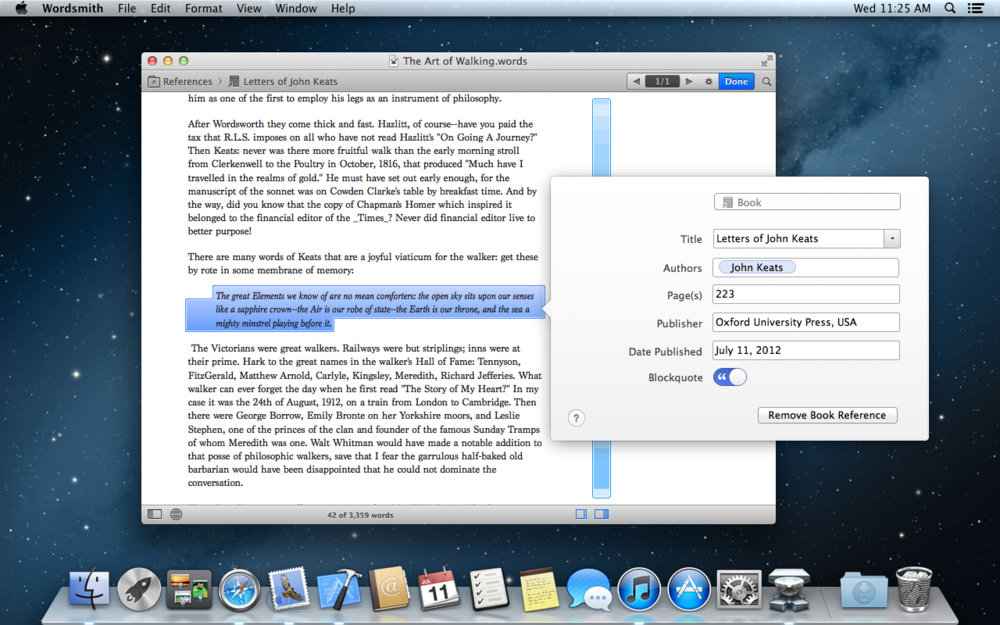Open the Help menu
Screen dimensions: 1000x625
[342, 8]
